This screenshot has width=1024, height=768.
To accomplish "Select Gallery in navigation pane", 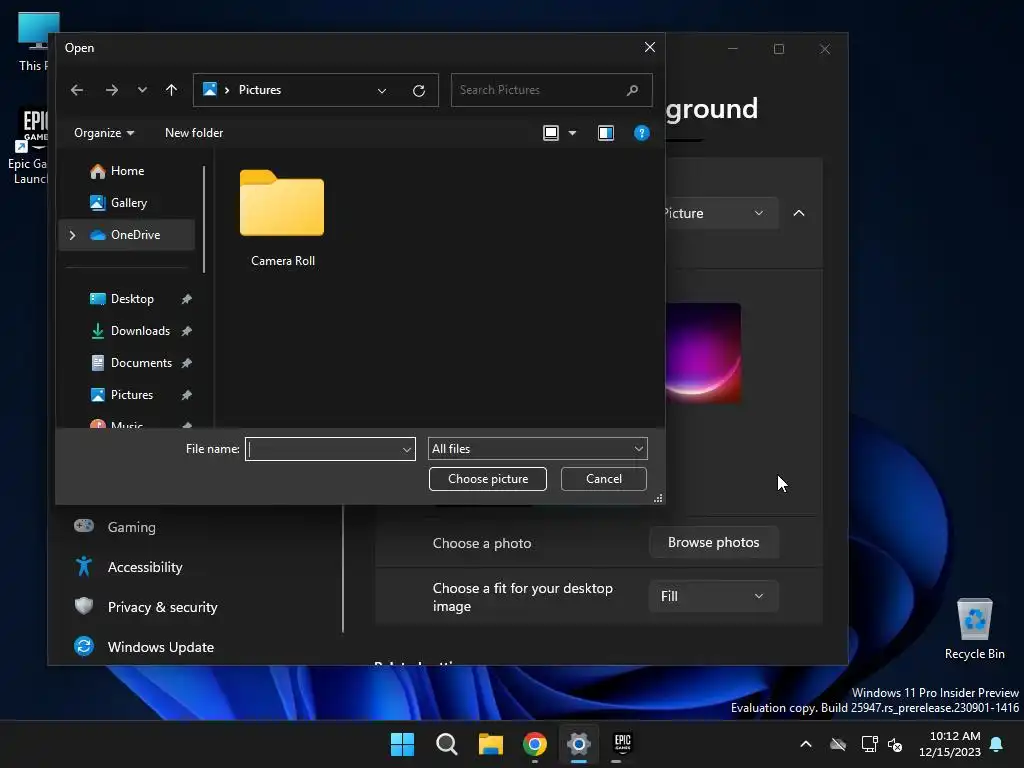I will click(x=129, y=203).
